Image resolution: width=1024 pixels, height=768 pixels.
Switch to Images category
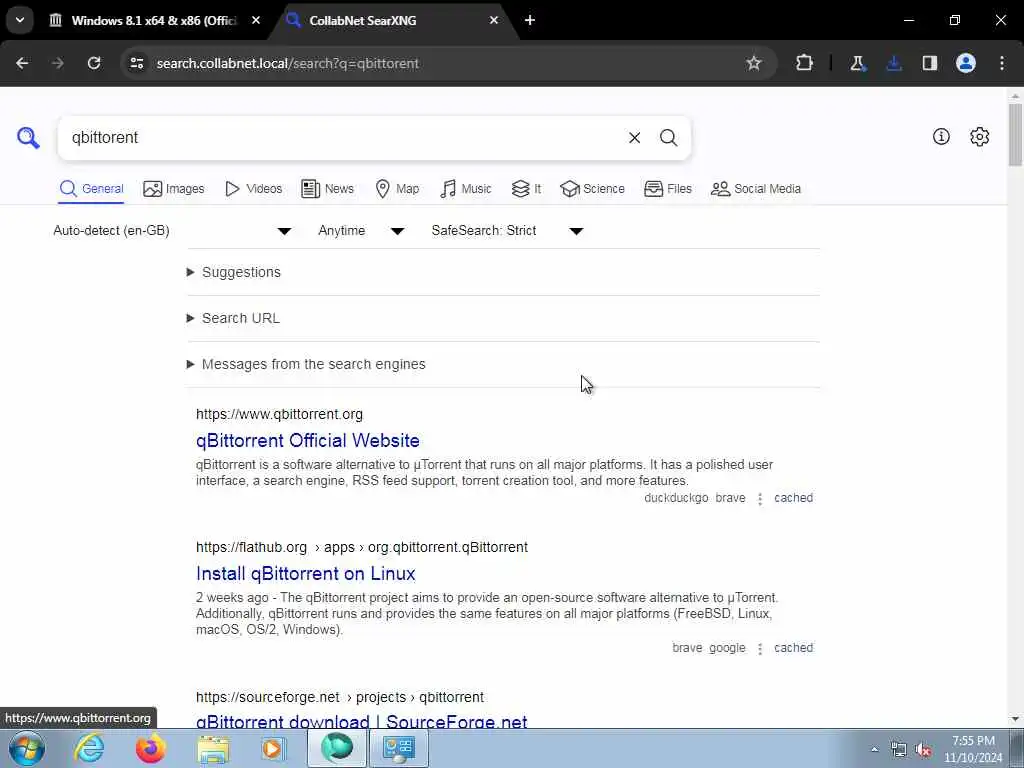pos(174,189)
